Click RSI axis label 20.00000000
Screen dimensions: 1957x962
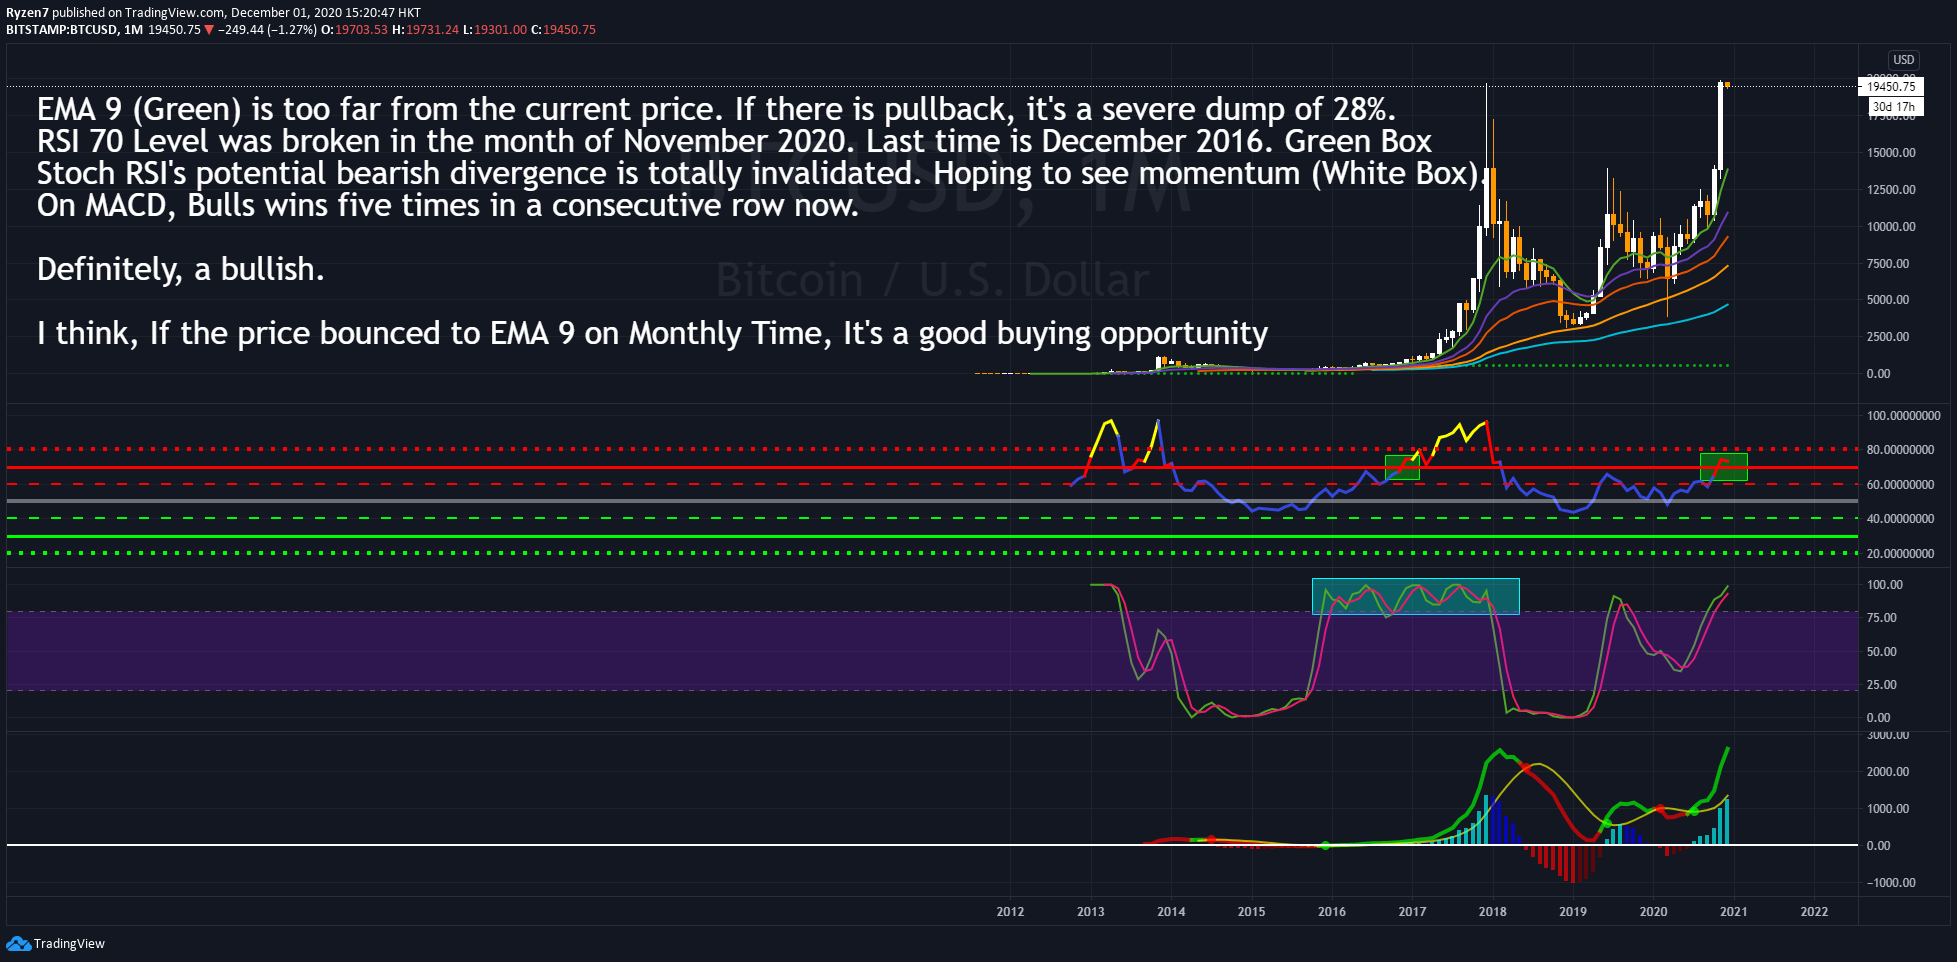pos(1900,554)
